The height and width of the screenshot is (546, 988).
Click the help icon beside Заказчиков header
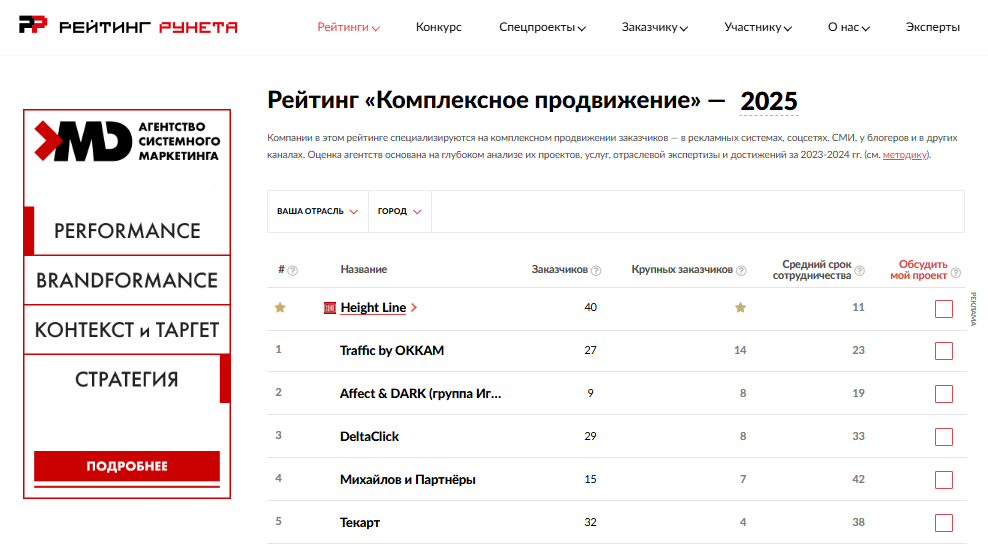coord(596,271)
